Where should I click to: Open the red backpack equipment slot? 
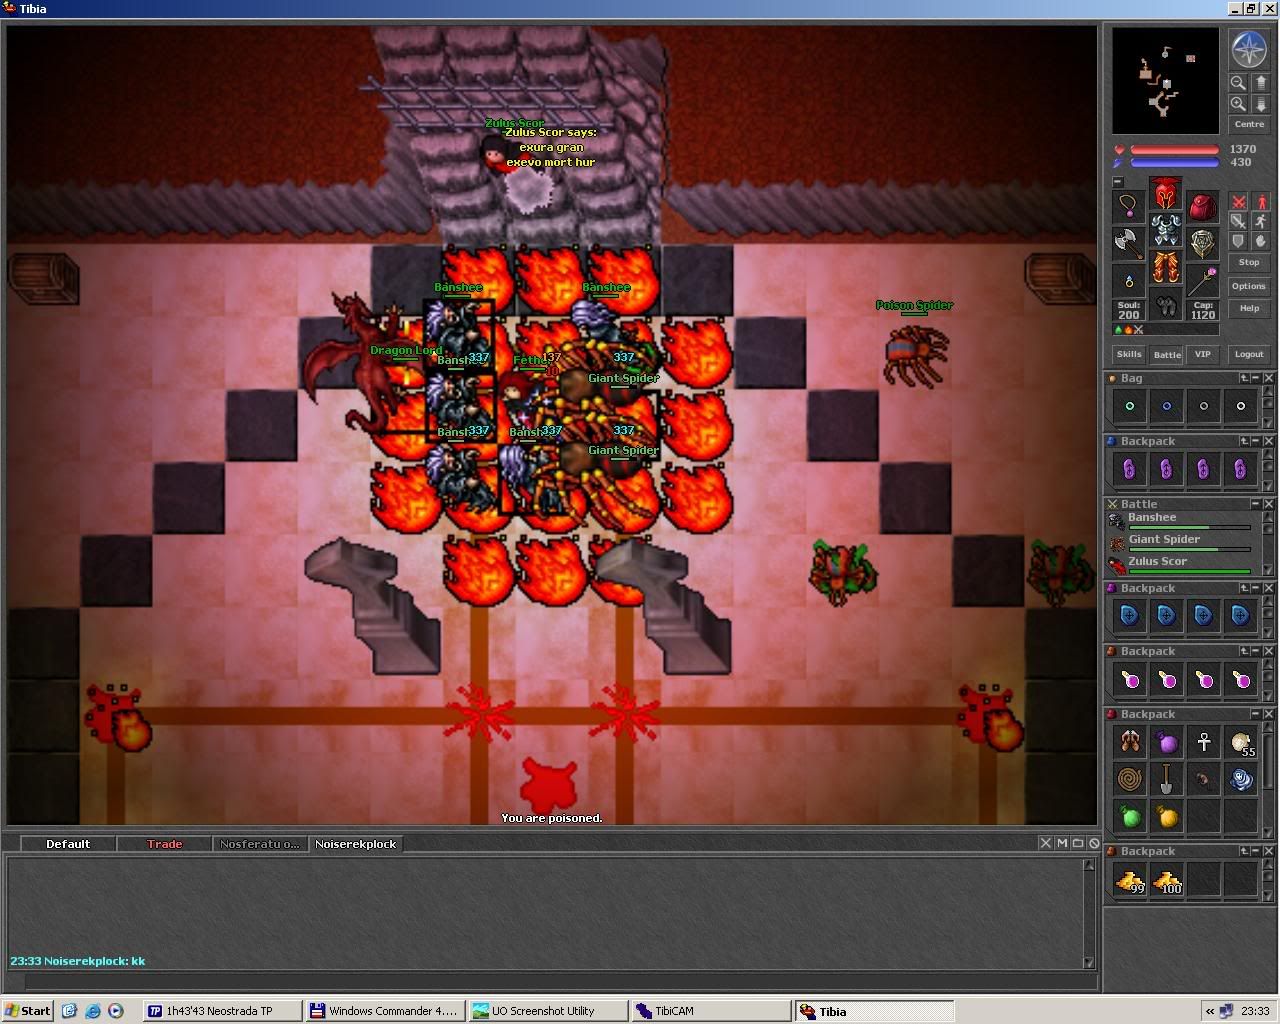pyautogui.click(x=1202, y=205)
